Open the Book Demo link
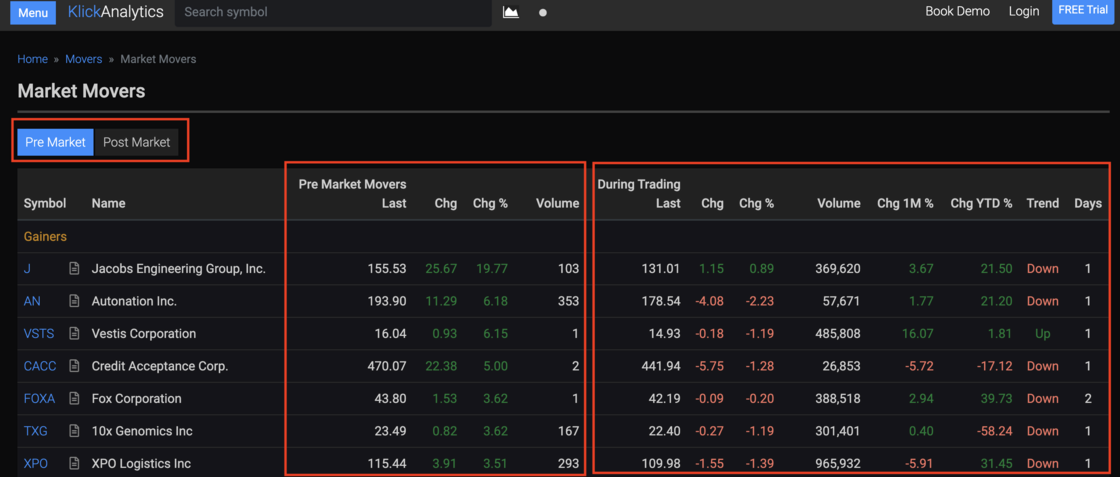This screenshot has height=477, width=1120. [957, 11]
